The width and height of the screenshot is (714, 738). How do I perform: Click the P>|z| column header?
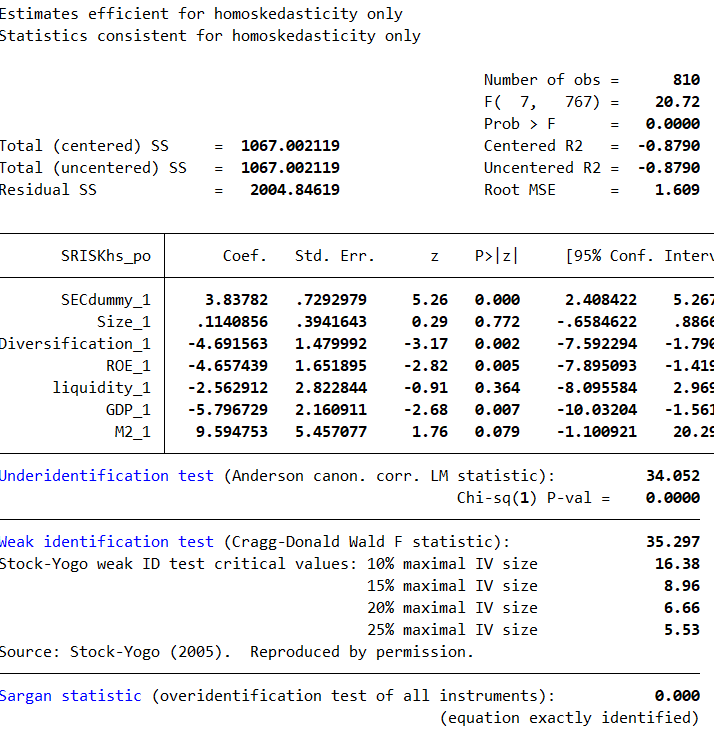click(x=496, y=256)
